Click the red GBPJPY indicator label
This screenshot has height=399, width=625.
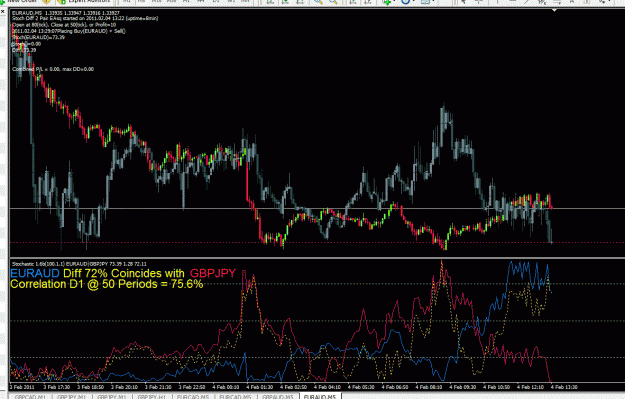coord(213,273)
